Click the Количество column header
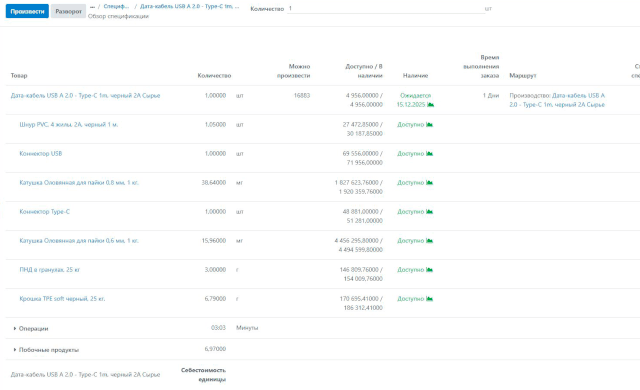Screen dimensions: 640x390 point(214,75)
